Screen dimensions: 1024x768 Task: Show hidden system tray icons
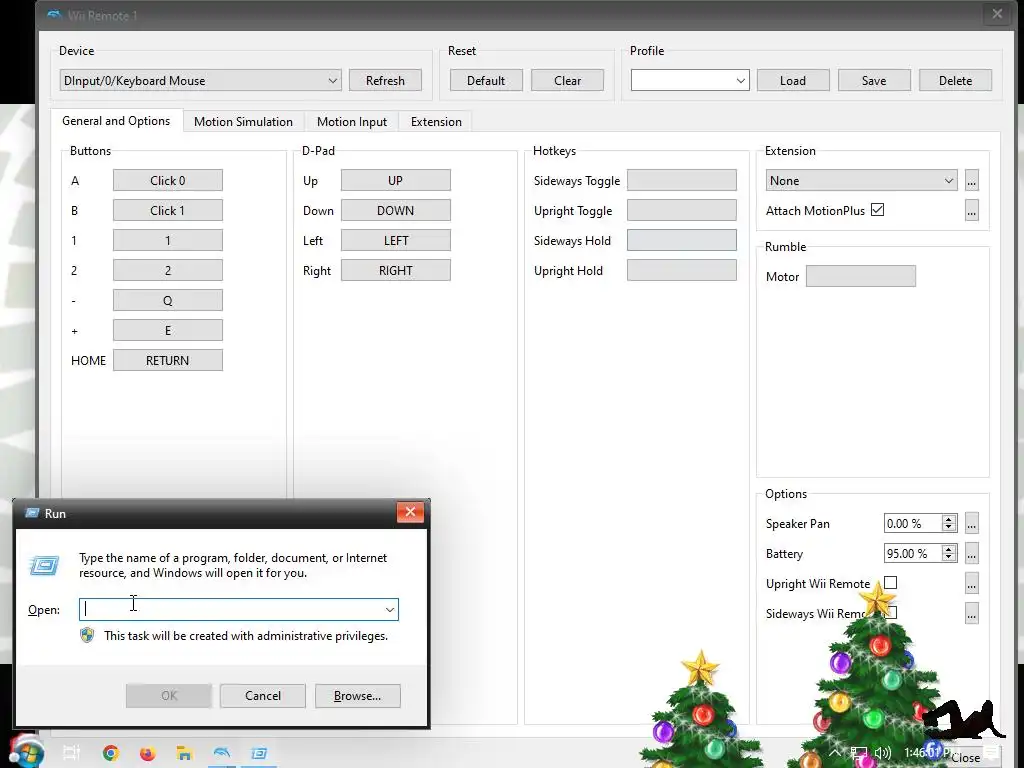pyautogui.click(x=835, y=753)
